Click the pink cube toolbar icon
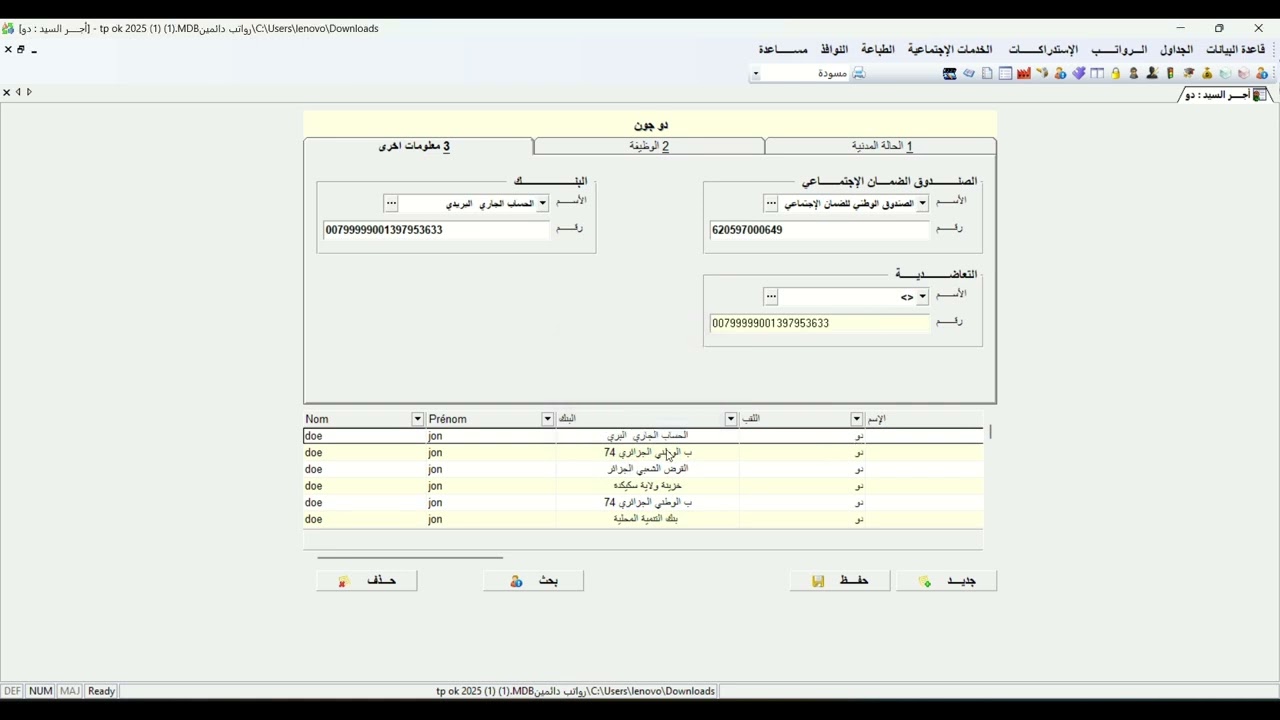 1244,73
